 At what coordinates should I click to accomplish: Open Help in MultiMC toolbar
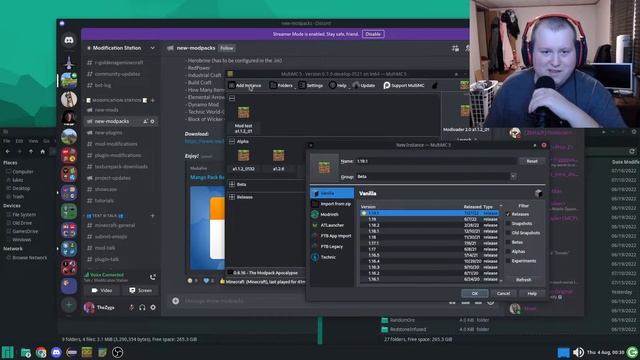point(338,85)
